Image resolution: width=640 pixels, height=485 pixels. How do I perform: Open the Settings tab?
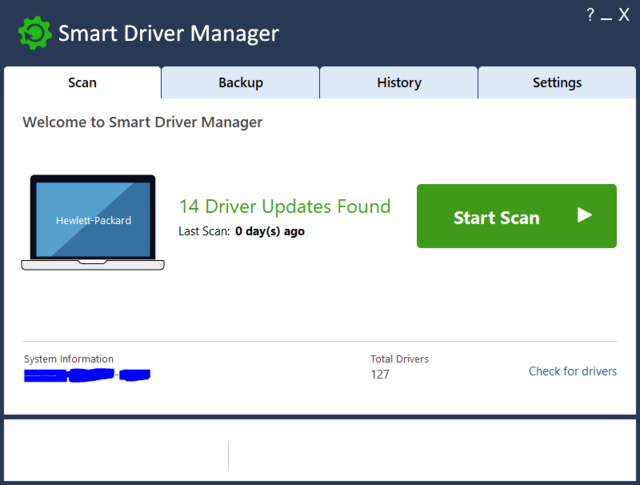point(557,82)
